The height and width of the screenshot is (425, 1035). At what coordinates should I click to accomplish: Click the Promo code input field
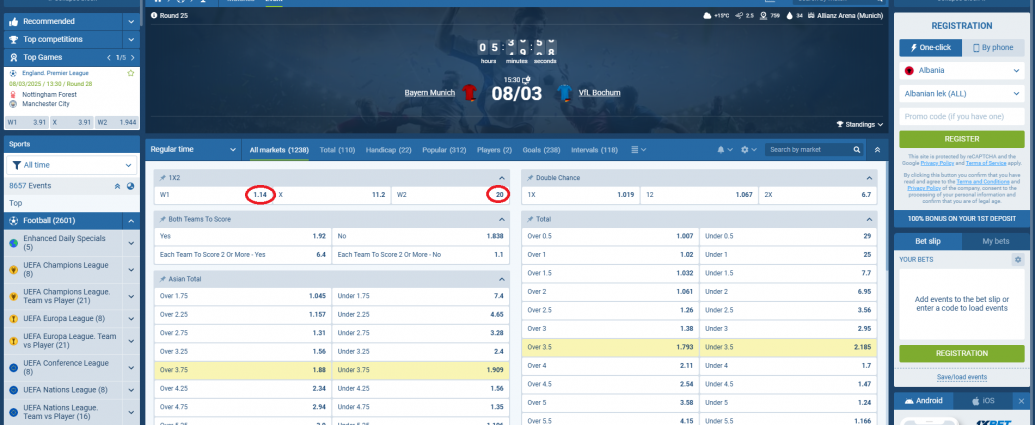coord(961,116)
